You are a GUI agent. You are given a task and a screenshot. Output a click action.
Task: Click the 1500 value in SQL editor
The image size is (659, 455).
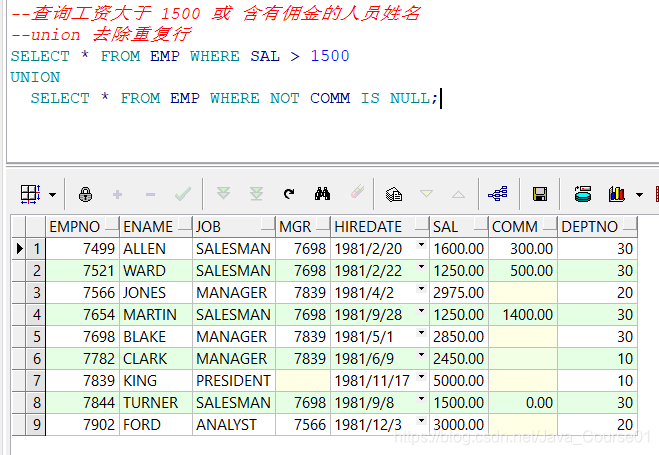[330, 56]
